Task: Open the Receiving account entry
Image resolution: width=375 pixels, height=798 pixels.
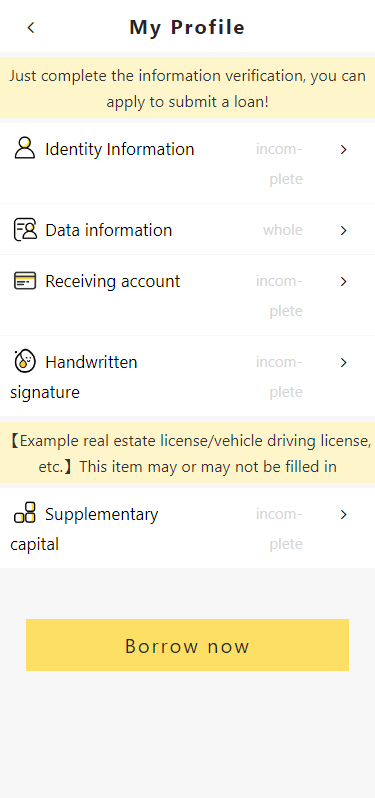Action: click(x=187, y=295)
